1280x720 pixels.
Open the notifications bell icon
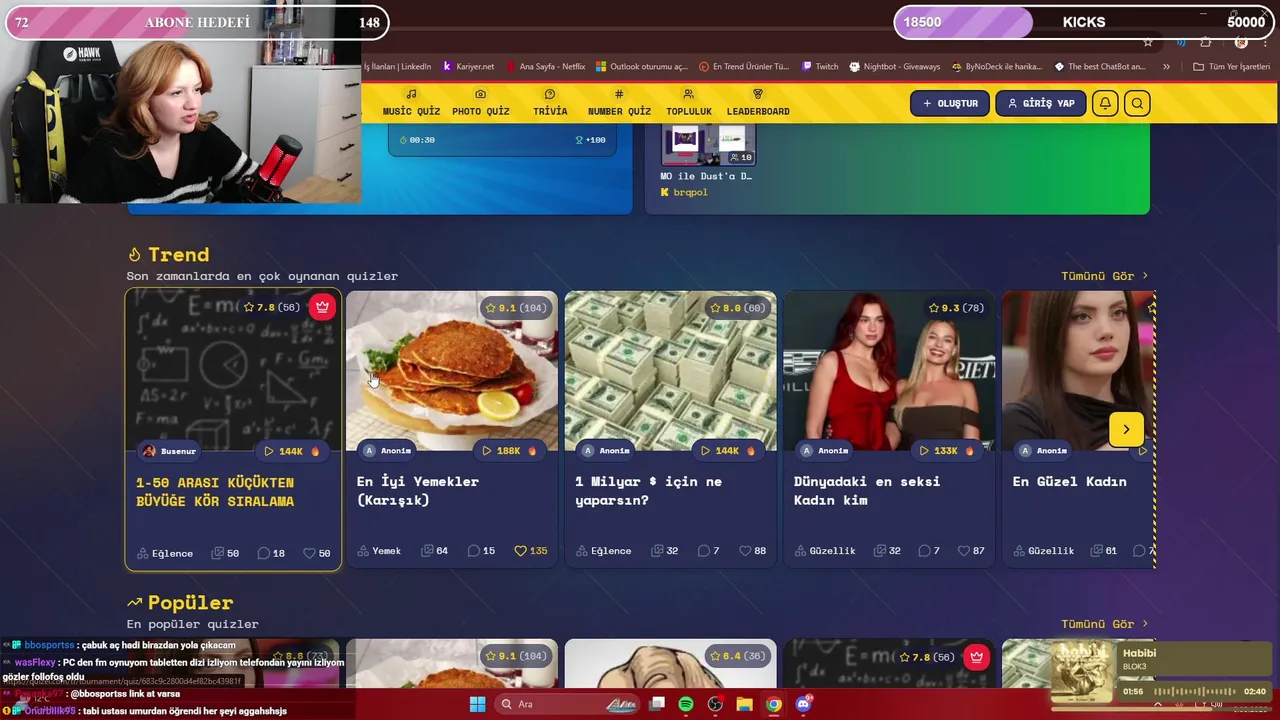pos(1105,103)
